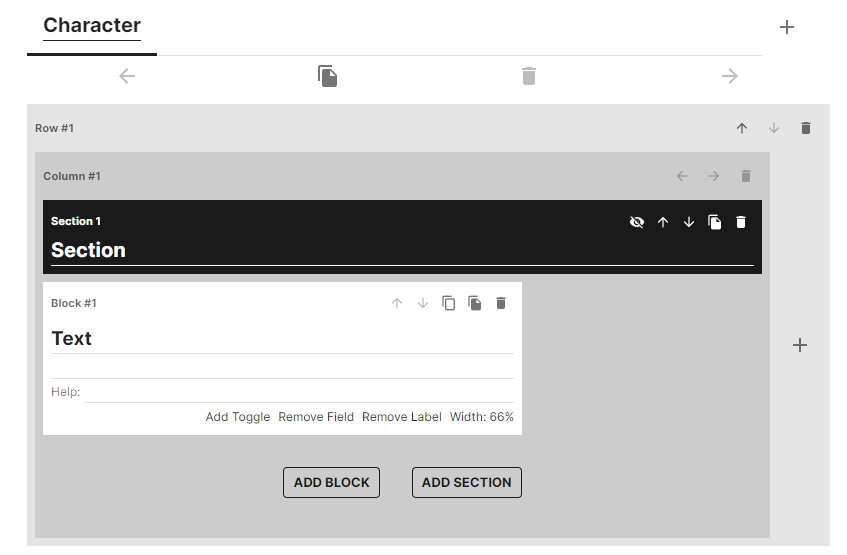Delete the Character tab

[529, 76]
